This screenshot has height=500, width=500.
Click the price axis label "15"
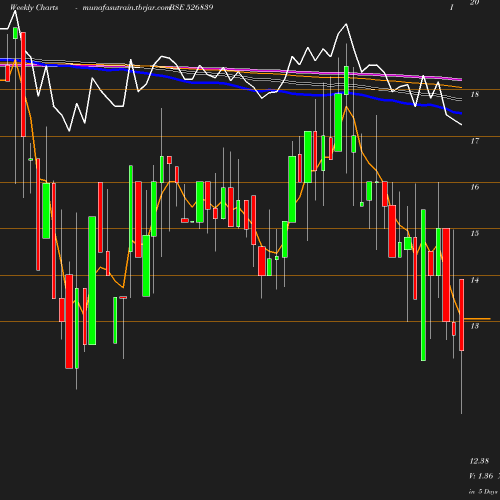click(x=475, y=233)
